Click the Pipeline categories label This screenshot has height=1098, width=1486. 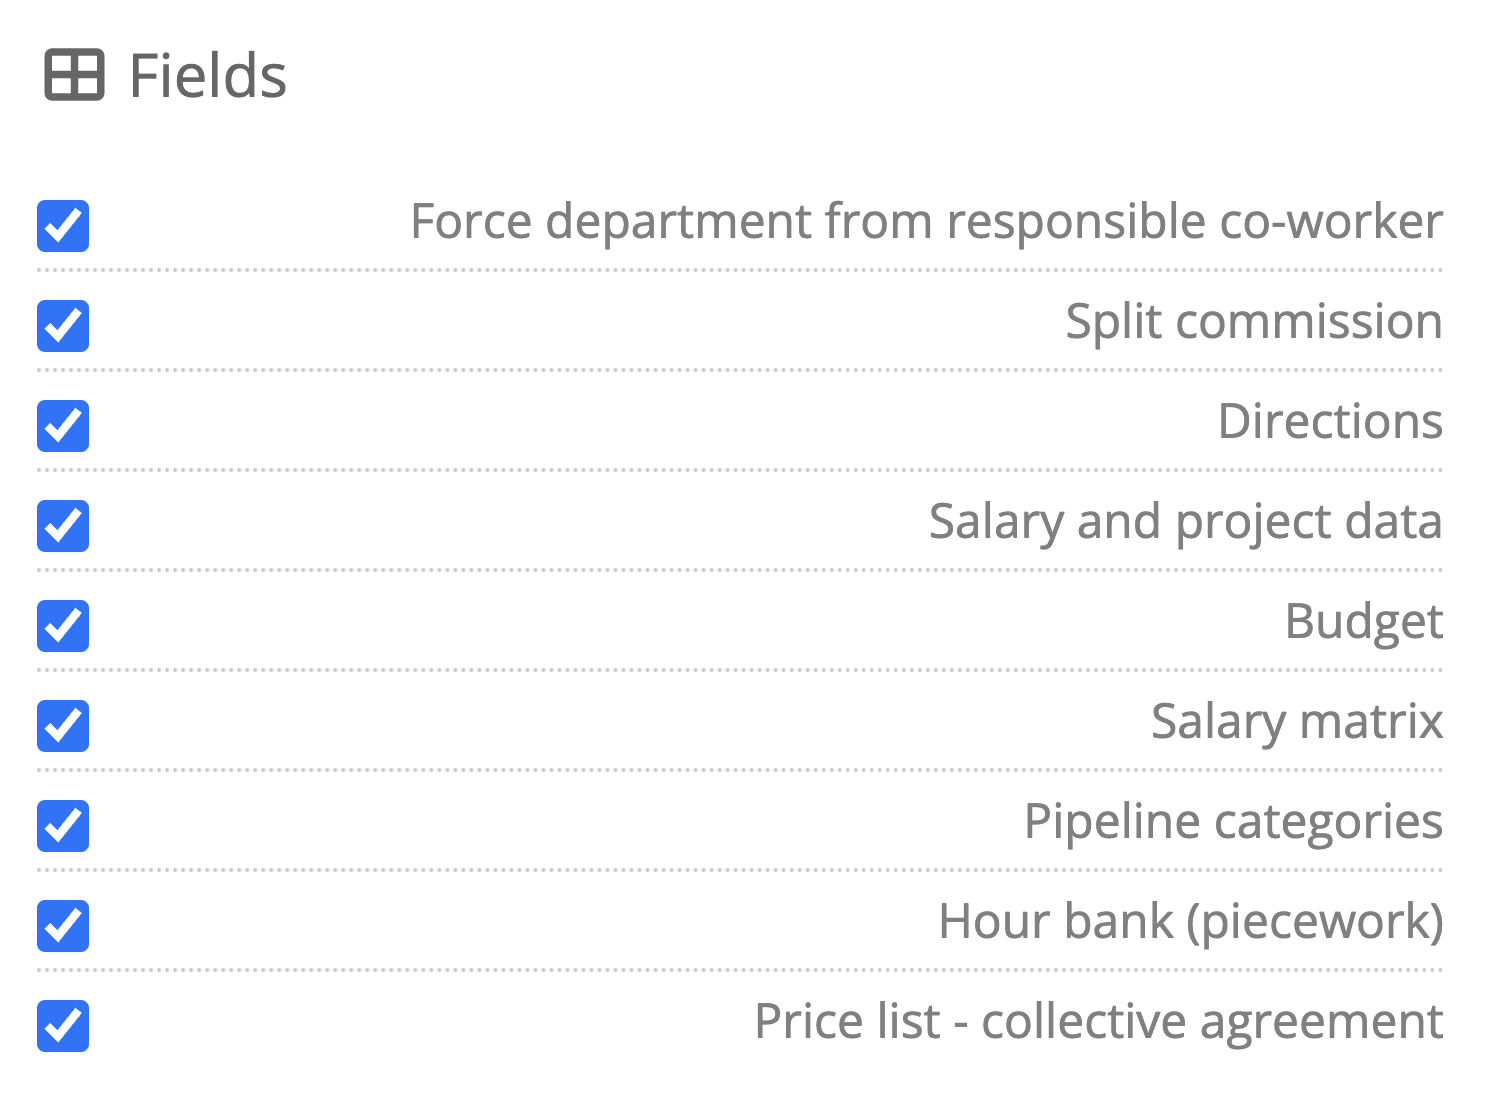1232,822
